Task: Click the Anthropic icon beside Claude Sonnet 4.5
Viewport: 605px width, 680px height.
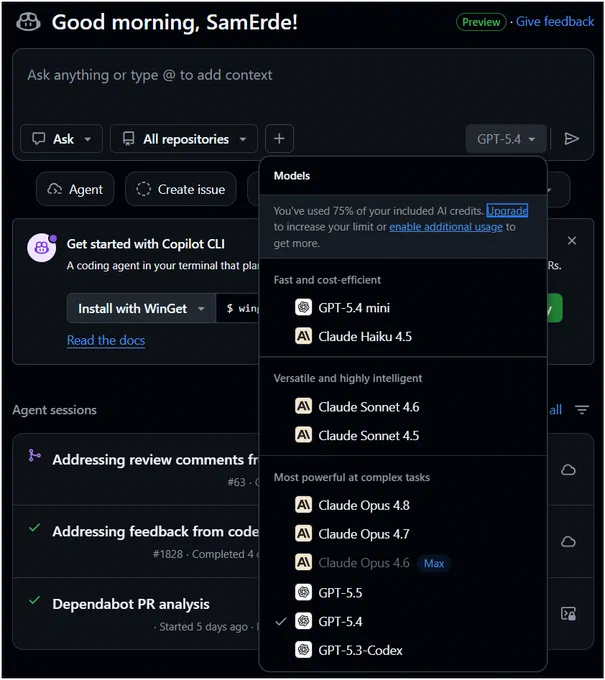Action: tap(303, 435)
